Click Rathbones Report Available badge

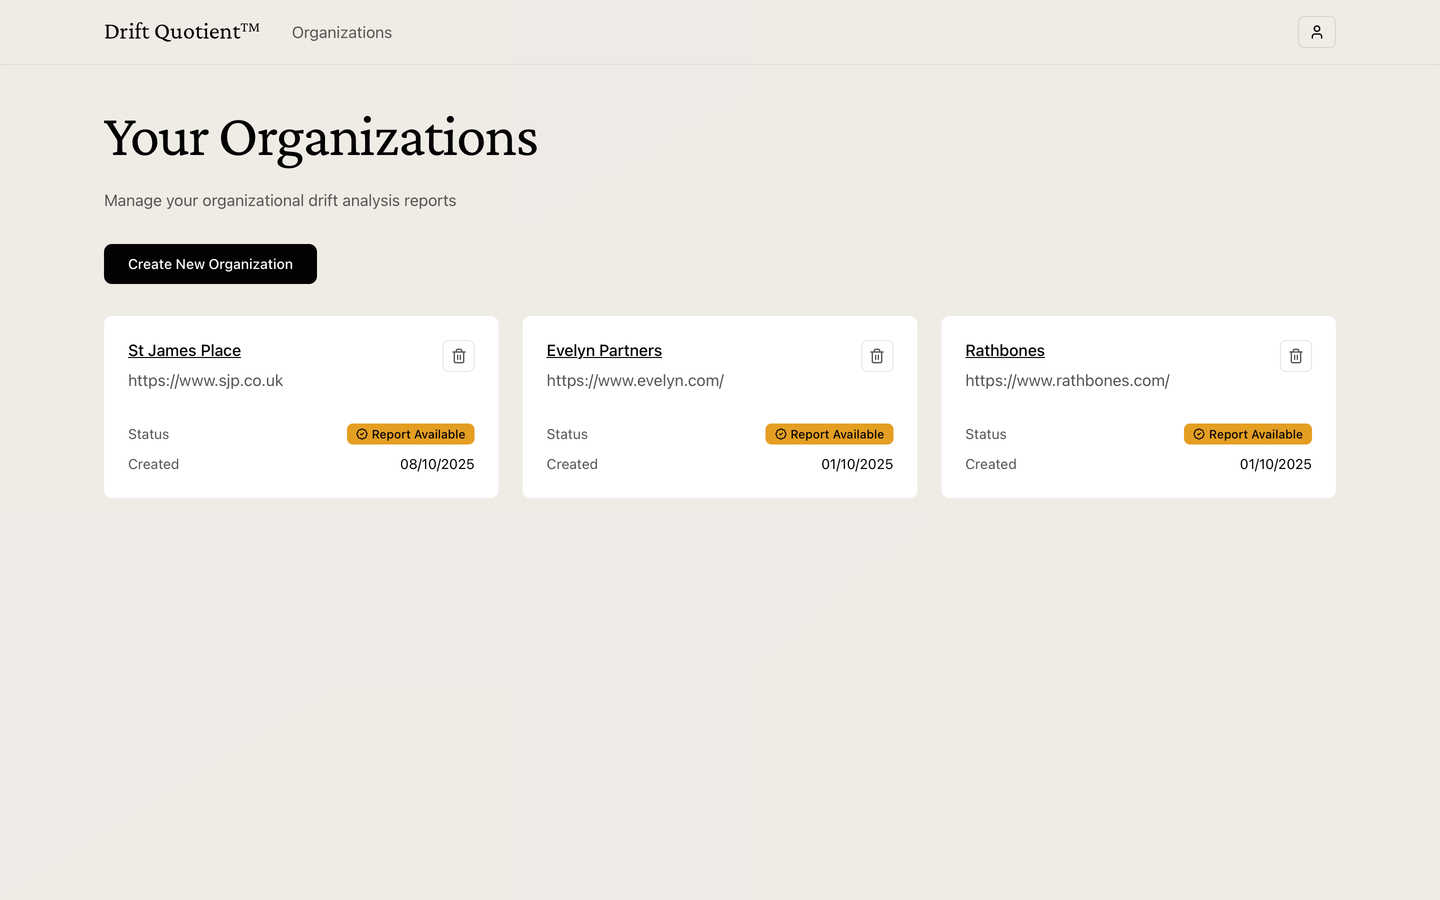pyautogui.click(x=1248, y=434)
